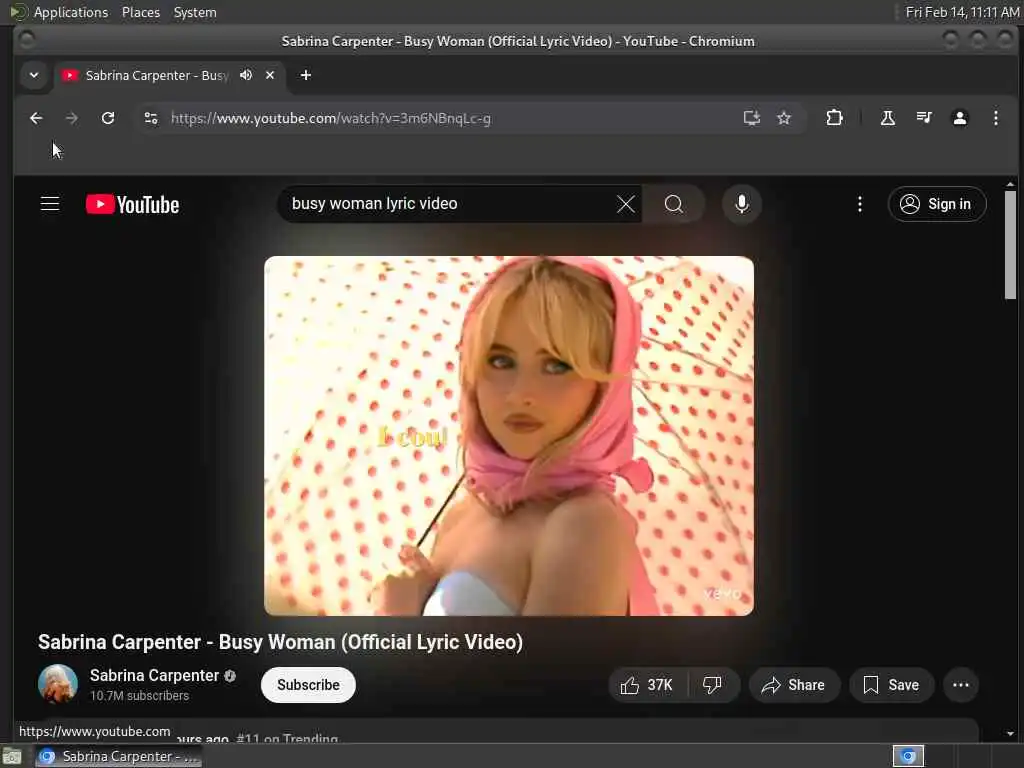1024x768 pixels.
Task: Open the Places menu
Action: point(140,12)
